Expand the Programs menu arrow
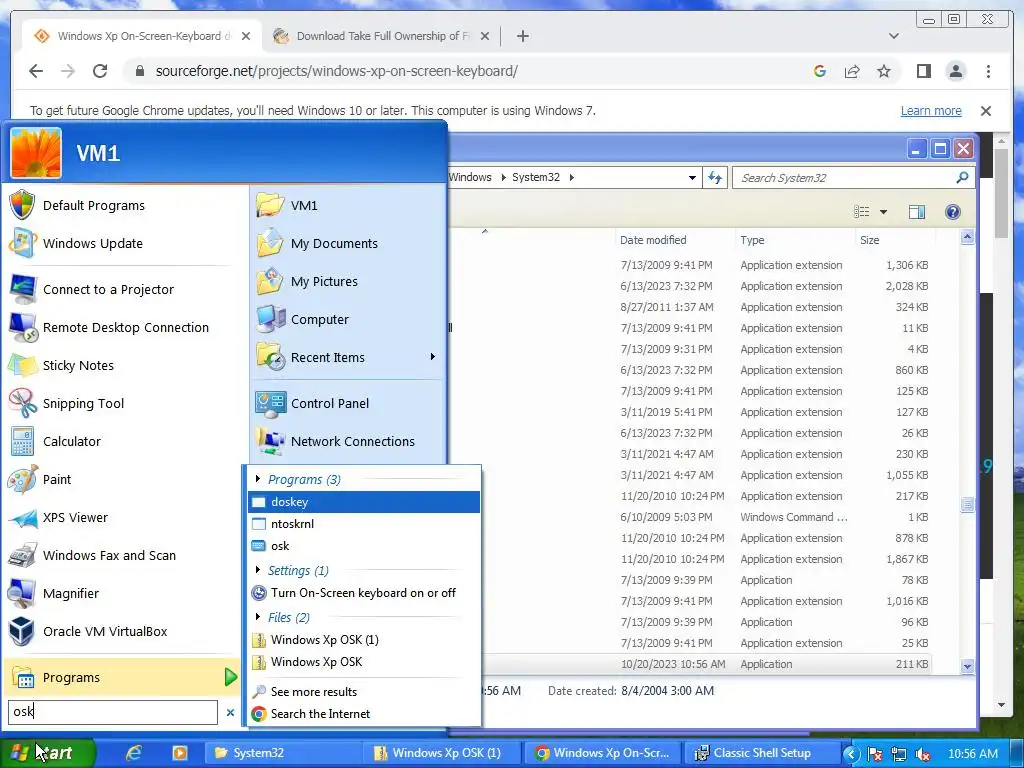The width and height of the screenshot is (1024, 768). tap(230, 677)
